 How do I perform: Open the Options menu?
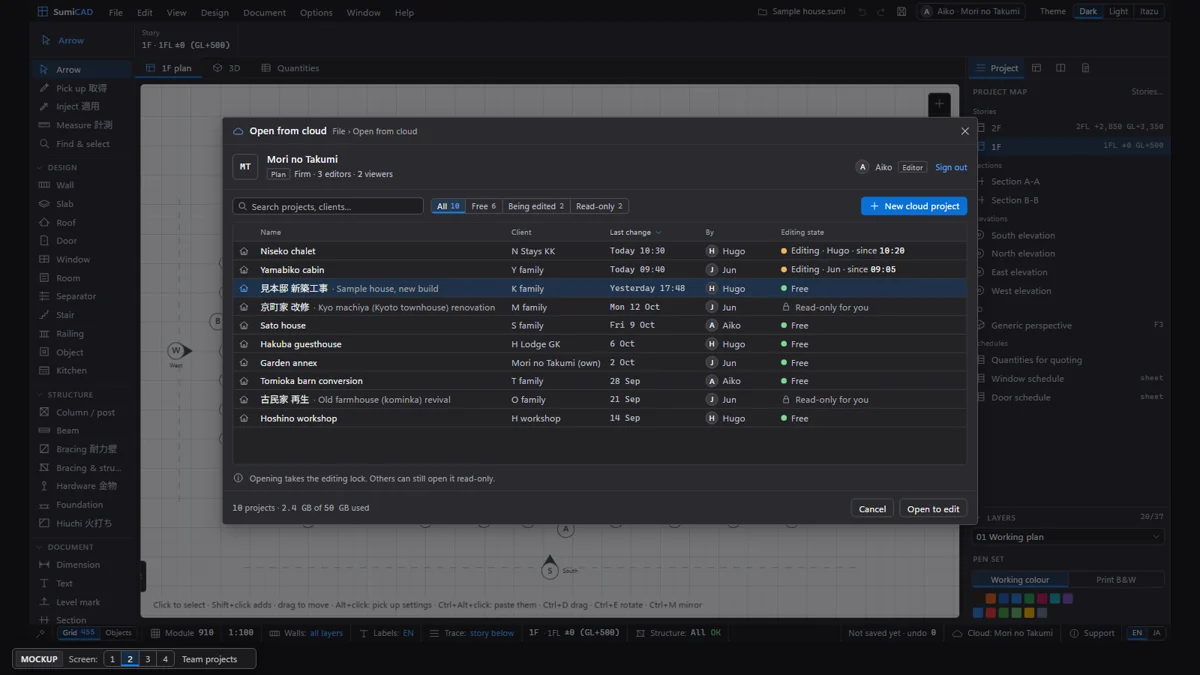(x=316, y=13)
